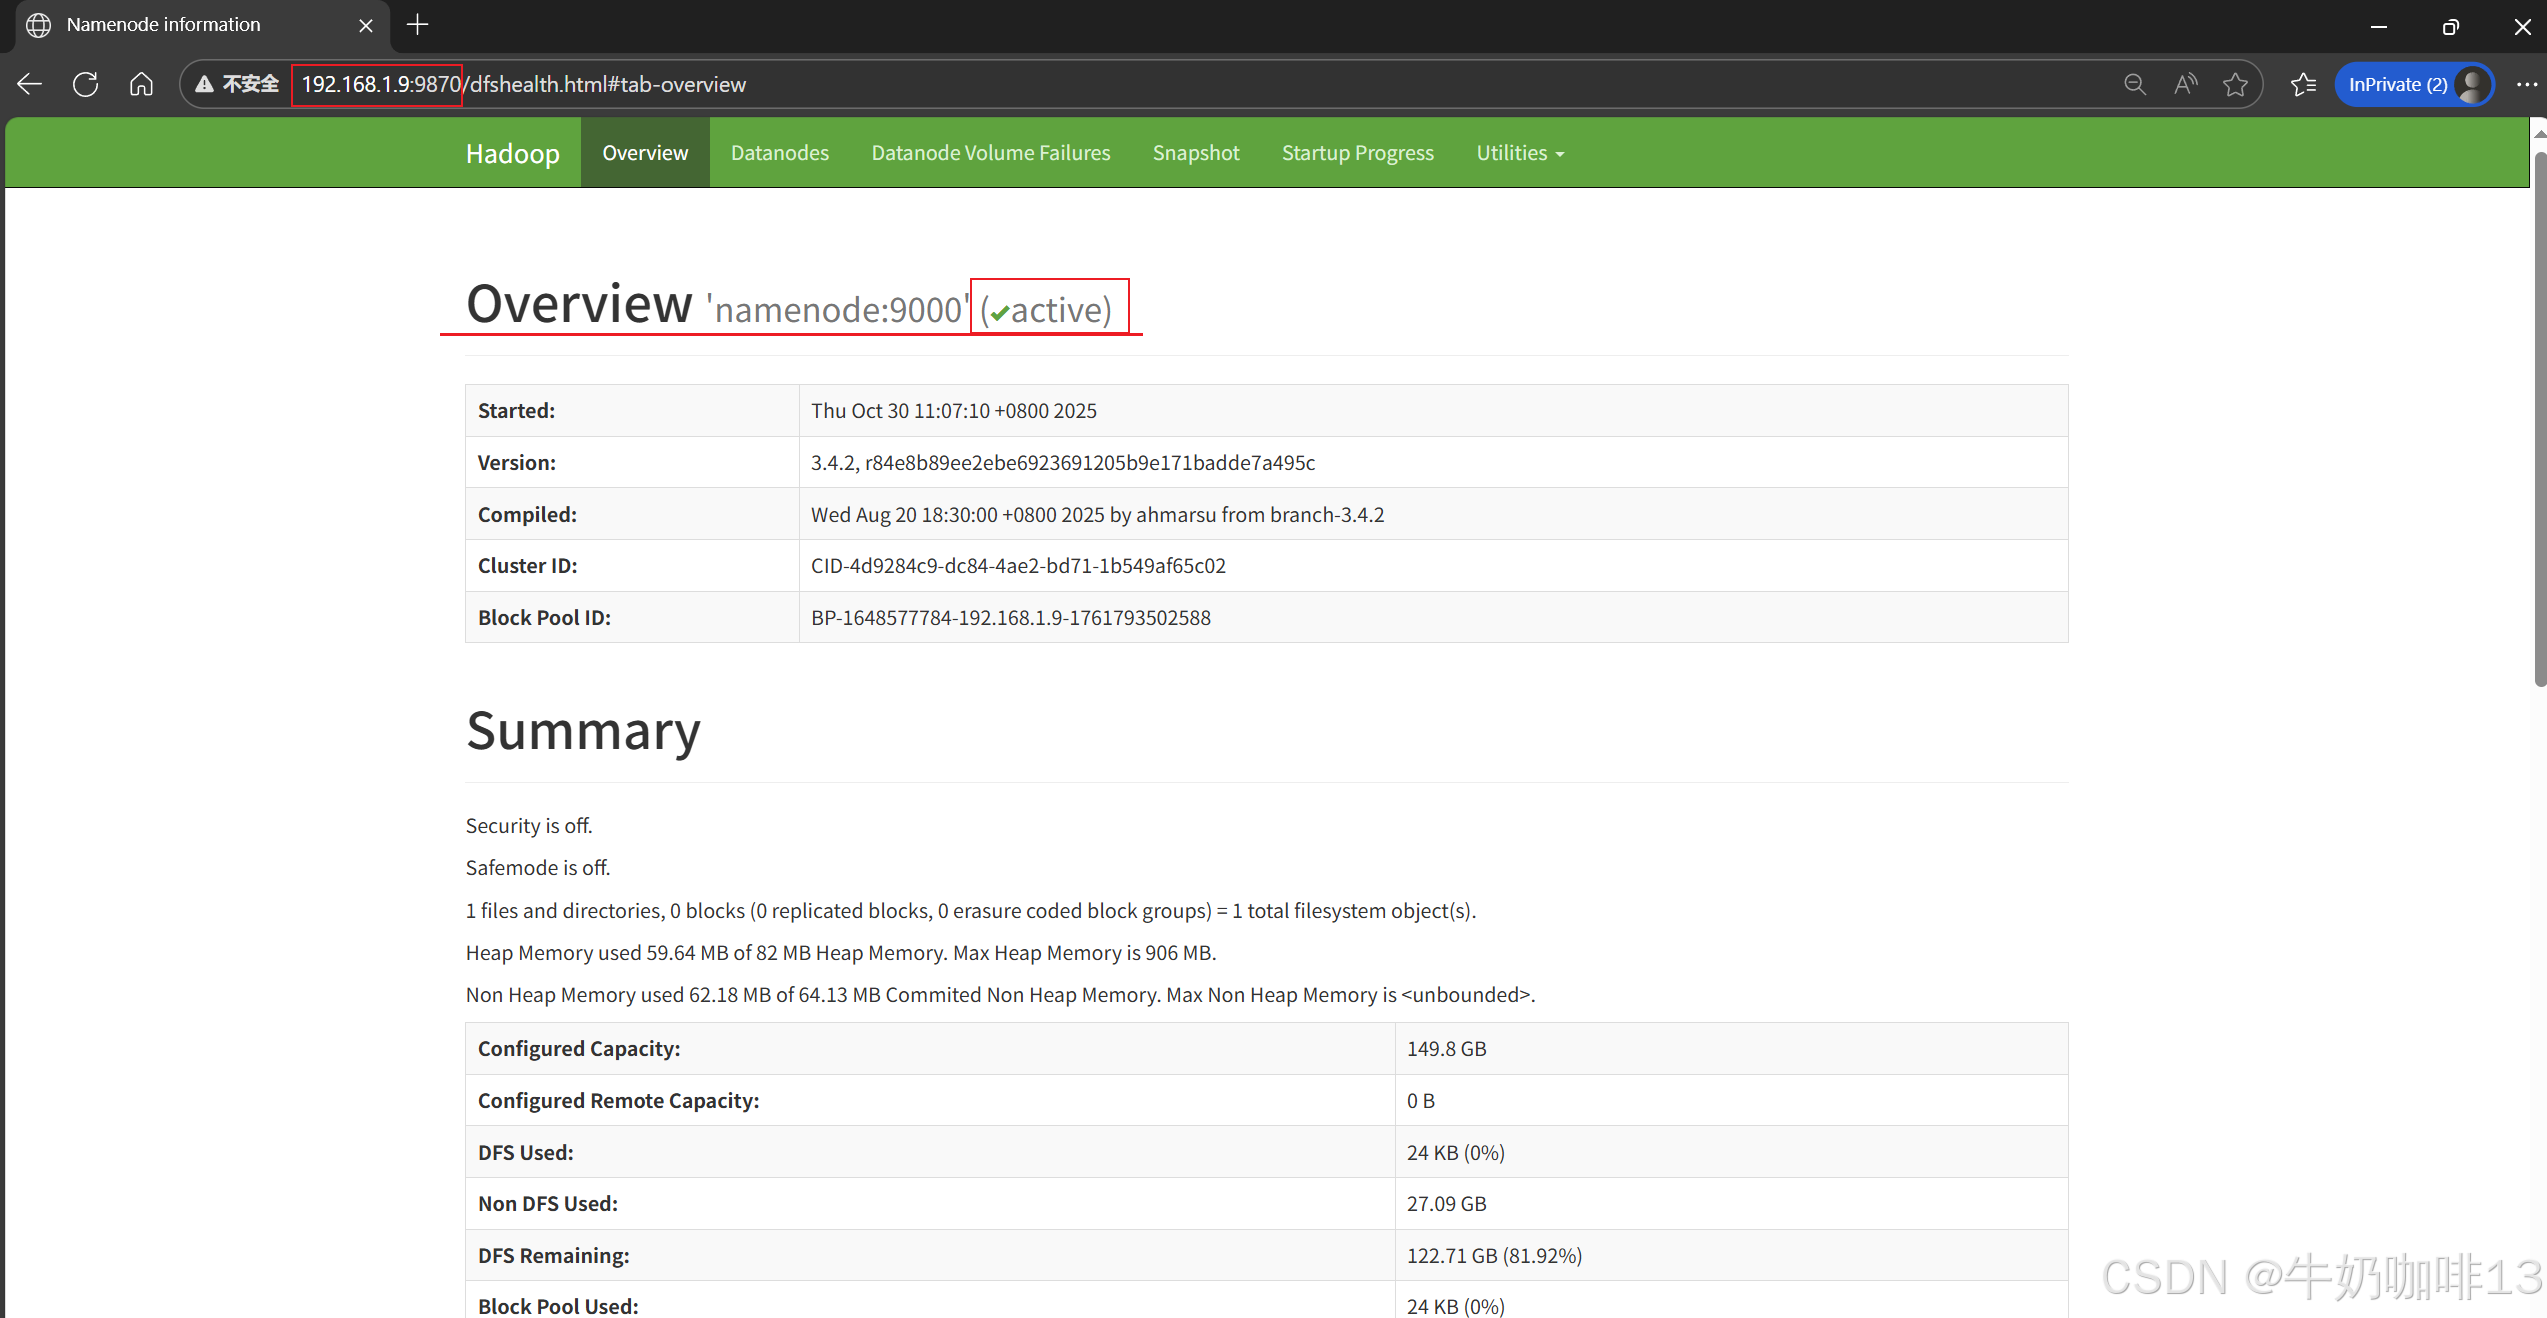Switch to the Datanodes tab
Image resolution: width=2547 pixels, height=1318 pixels.
(x=779, y=153)
